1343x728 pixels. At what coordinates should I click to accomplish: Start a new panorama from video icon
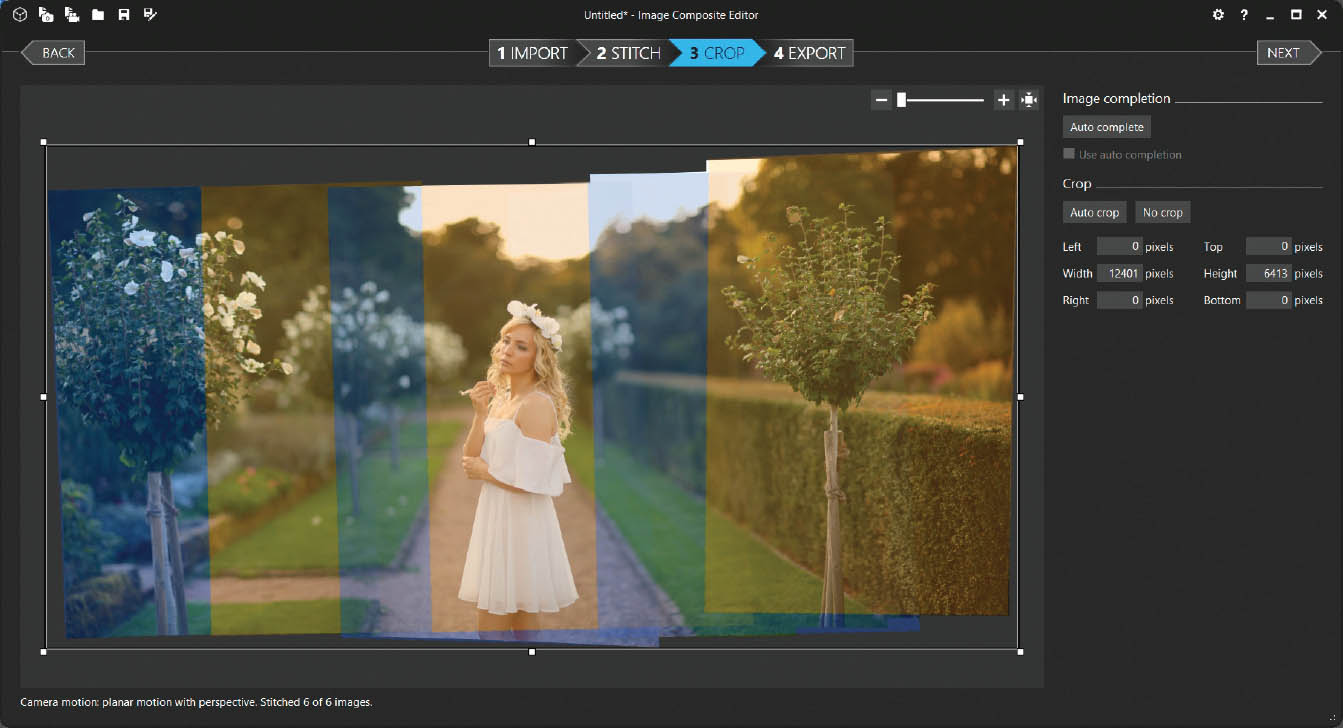72,15
